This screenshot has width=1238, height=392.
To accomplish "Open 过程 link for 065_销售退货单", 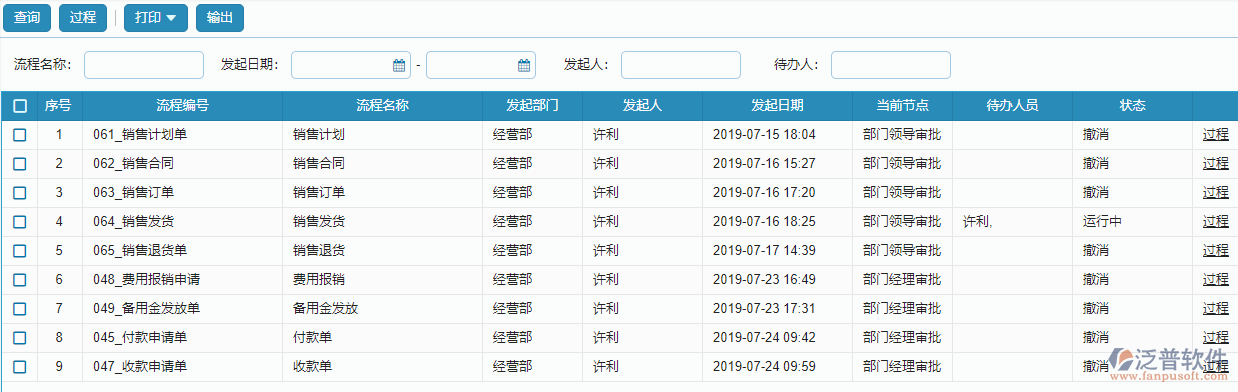I will click(1216, 251).
